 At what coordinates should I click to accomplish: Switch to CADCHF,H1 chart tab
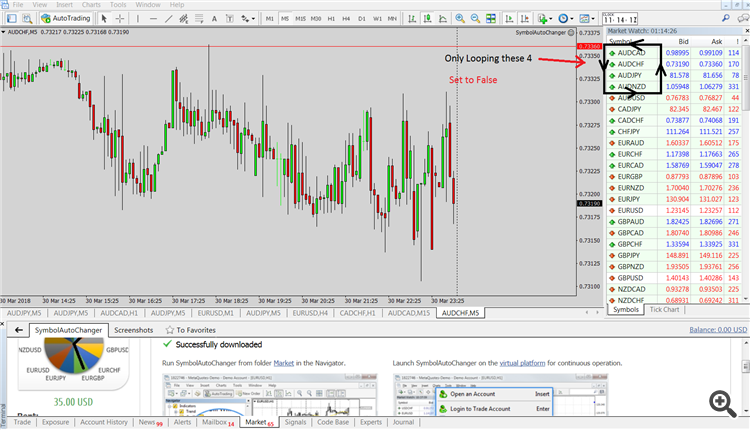tap(357, 313)
